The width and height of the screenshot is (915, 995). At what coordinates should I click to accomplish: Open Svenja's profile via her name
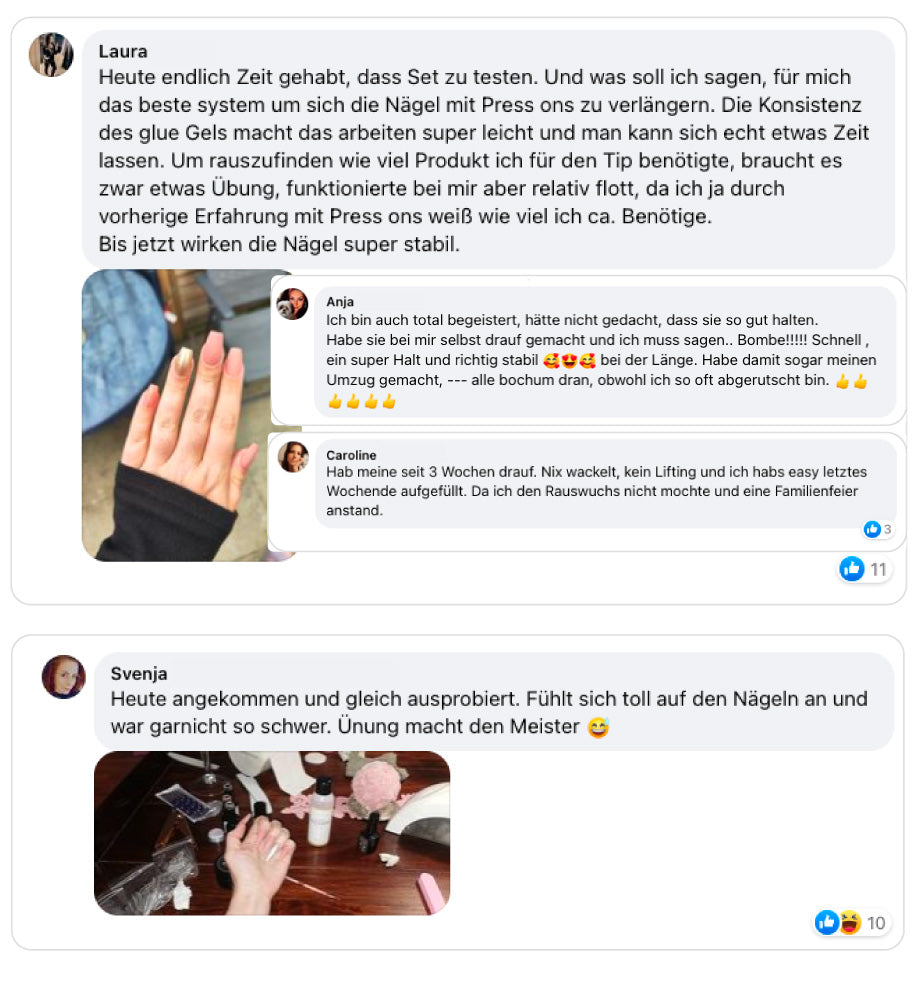[x=138, y=674]
